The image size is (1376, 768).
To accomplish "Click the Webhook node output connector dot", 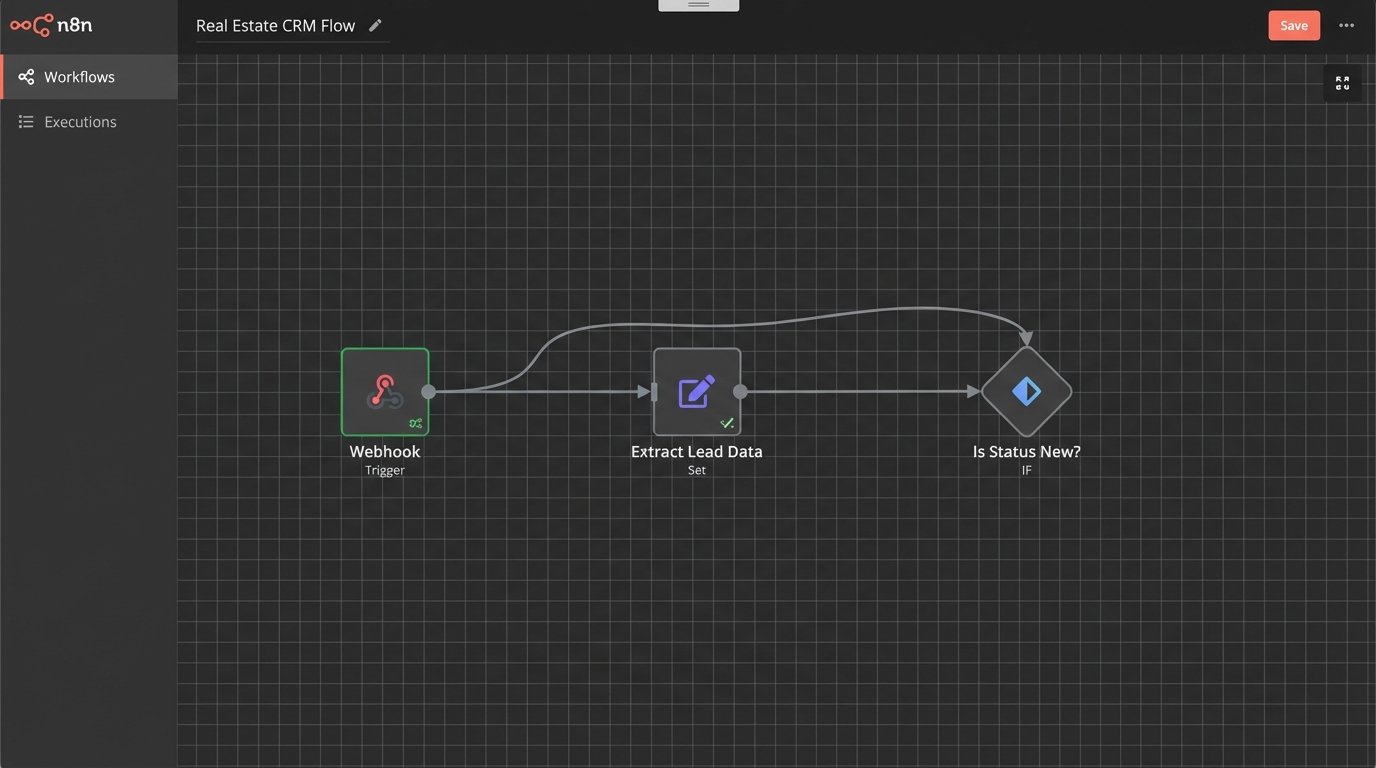I will tap(428, 392).
